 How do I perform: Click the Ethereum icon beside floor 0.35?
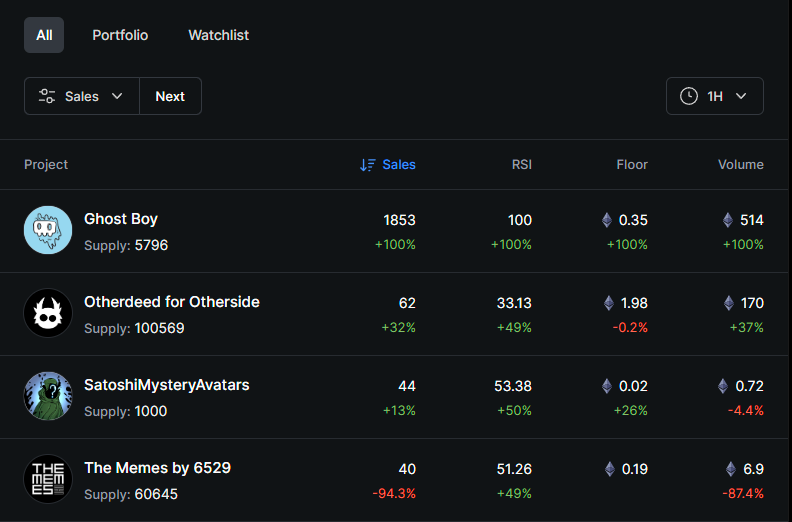(x=607, y=220)
